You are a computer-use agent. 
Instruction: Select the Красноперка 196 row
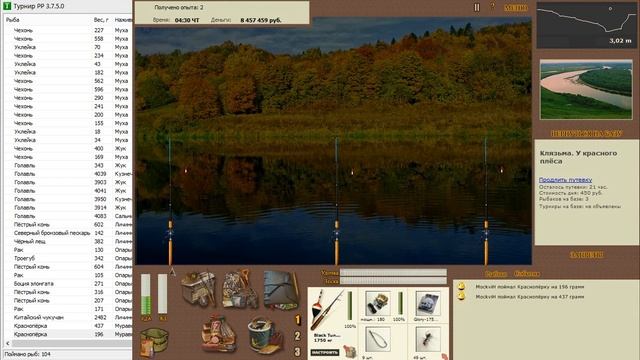[x=67, y=334]
